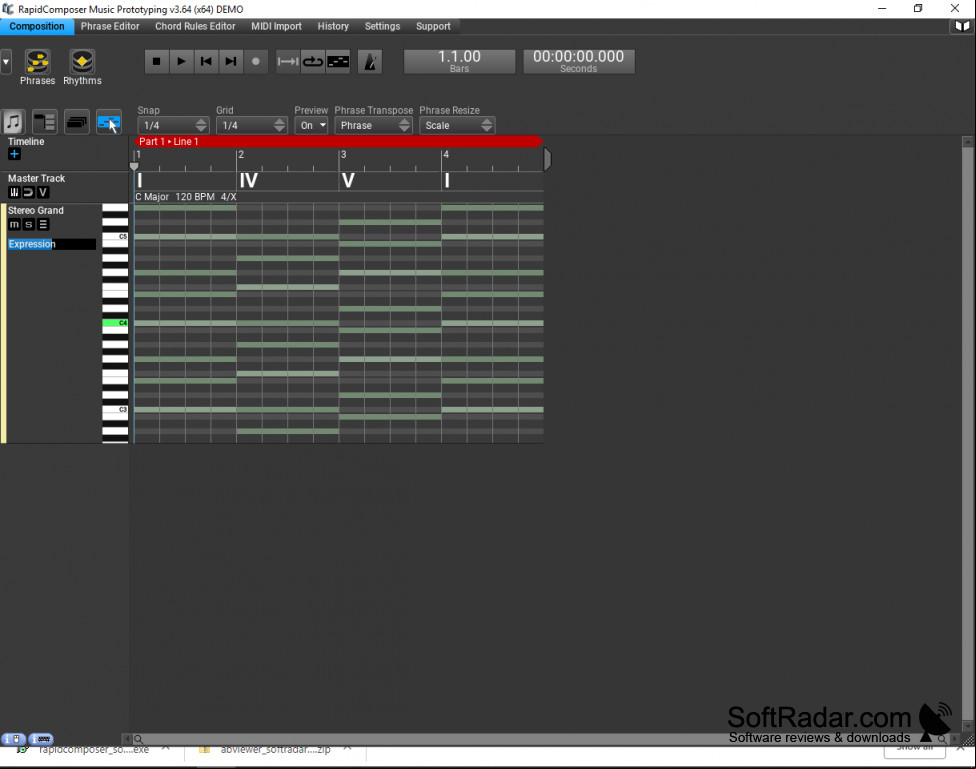Select the Part 1 Line 1 red bar
The width and height of the screenshot is (976, 769).
coord(338,141)
